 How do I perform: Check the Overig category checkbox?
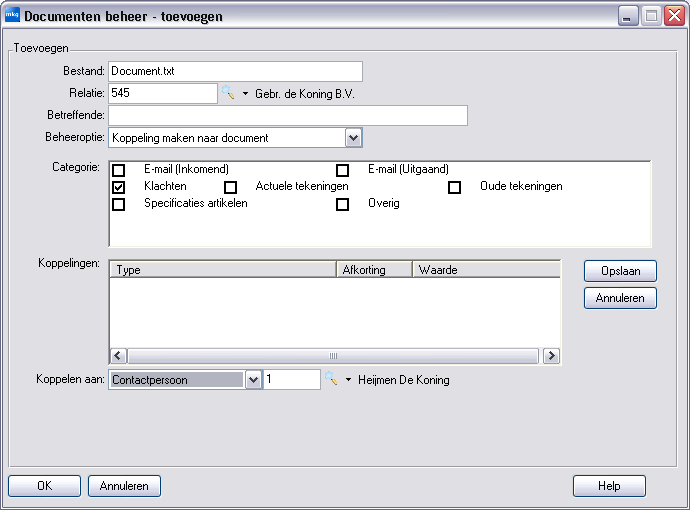click(342, 204)
